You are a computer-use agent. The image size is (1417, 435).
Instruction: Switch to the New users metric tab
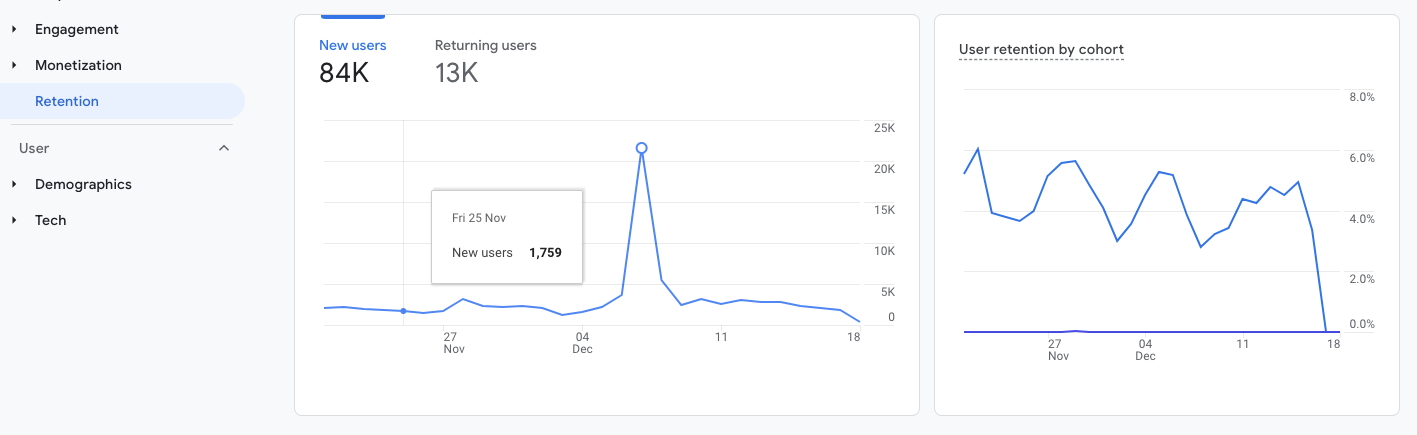click(x=352, y=46)
